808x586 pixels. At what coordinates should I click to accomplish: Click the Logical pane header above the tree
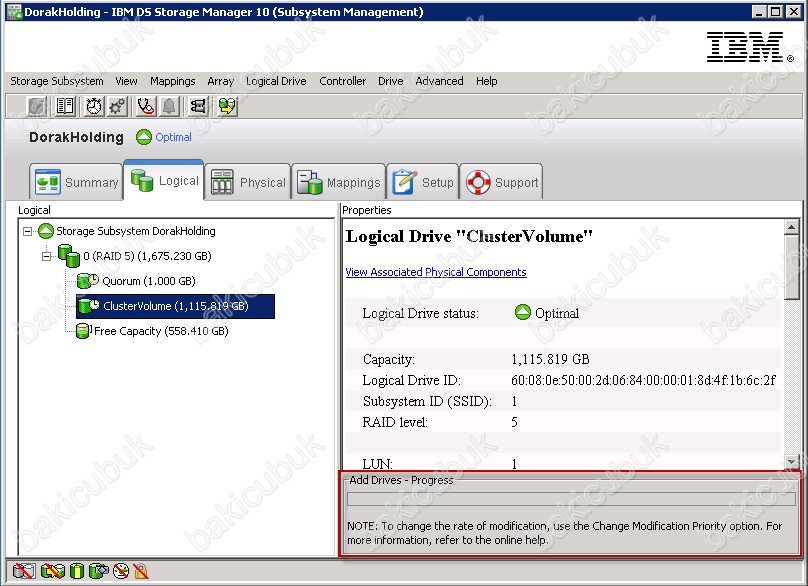click(x=34, y=210)
